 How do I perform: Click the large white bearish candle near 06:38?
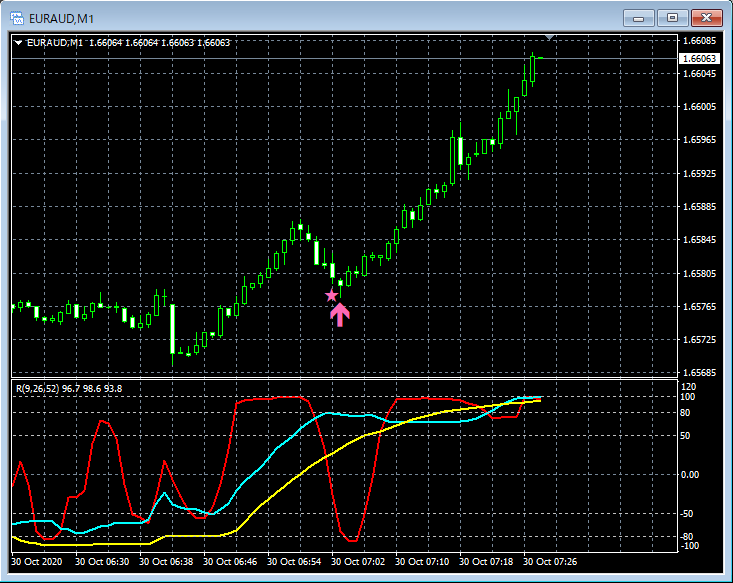(x=172, y=329)
